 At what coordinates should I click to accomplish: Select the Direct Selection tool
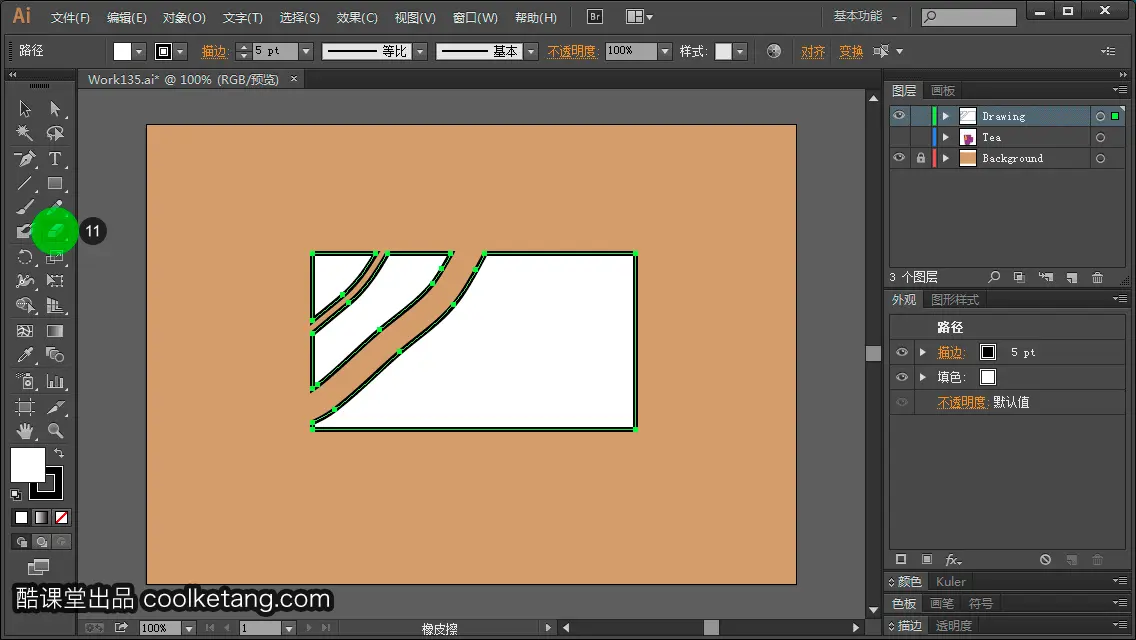click(55, 109)
